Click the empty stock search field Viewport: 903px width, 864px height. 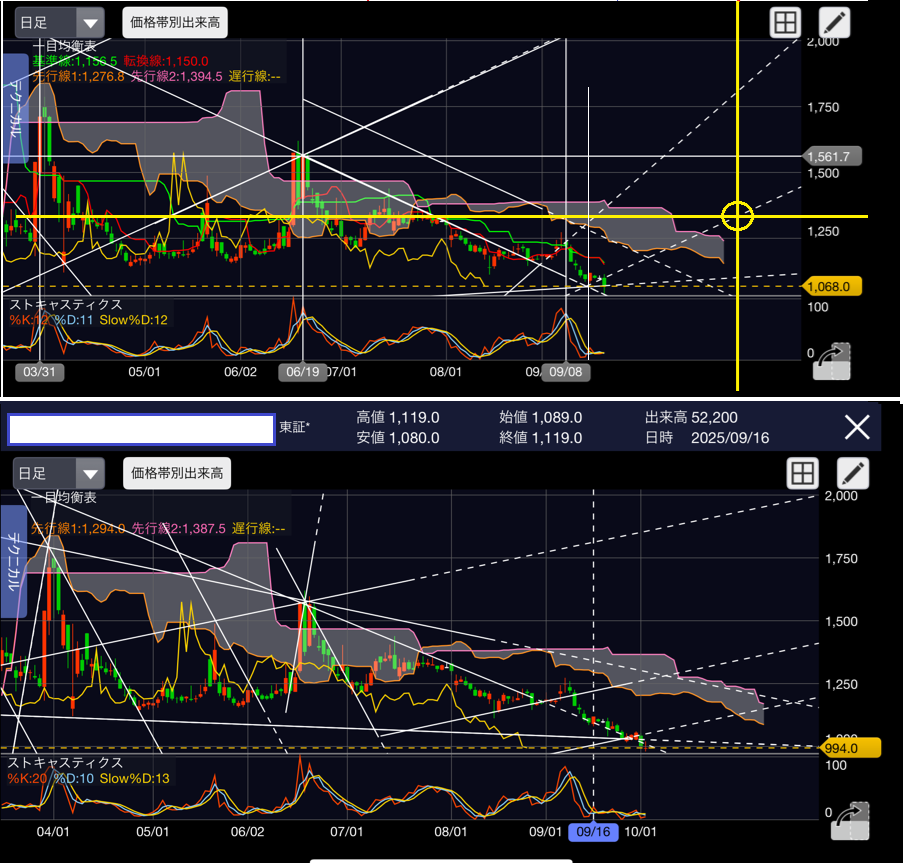point(141,429)
